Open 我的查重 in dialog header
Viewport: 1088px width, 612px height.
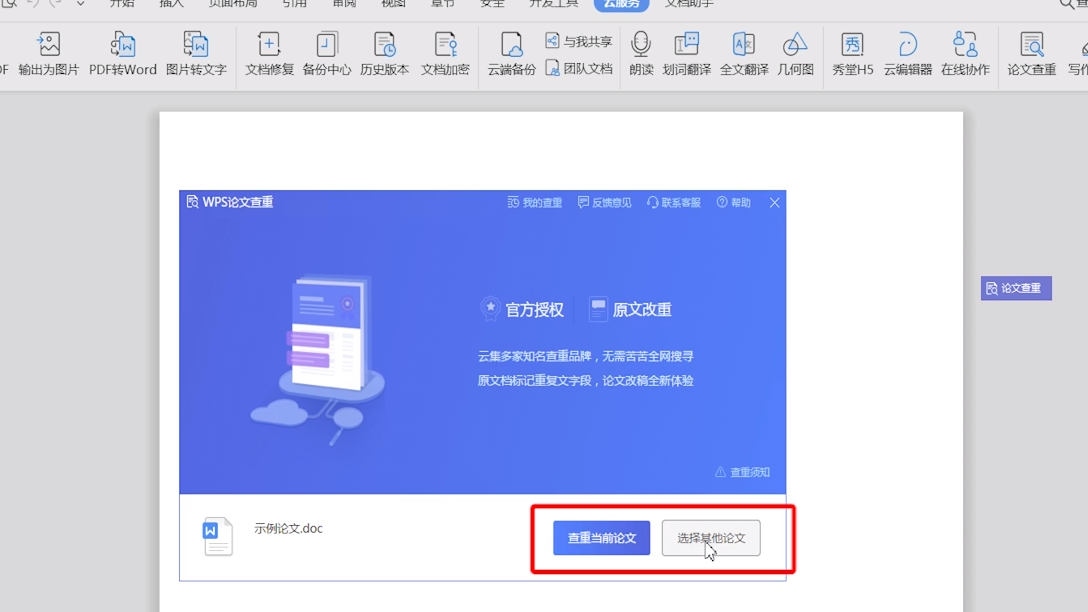click(x=534, y=203)
